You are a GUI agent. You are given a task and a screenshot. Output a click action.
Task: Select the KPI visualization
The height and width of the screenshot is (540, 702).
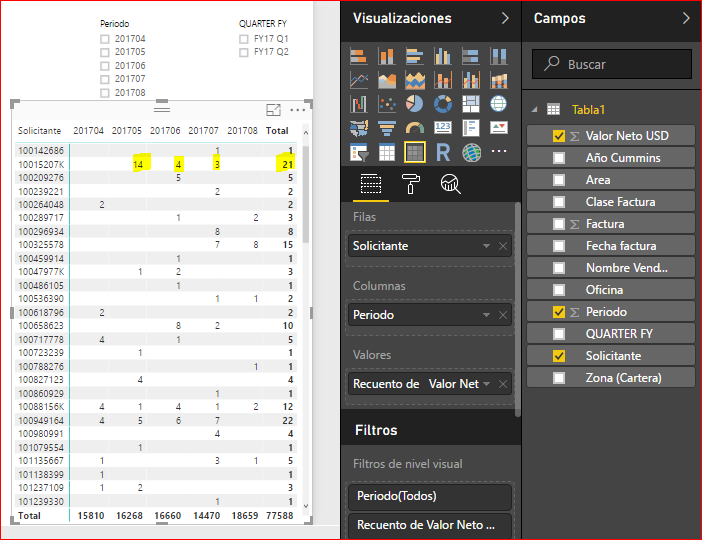pos(498,128)
